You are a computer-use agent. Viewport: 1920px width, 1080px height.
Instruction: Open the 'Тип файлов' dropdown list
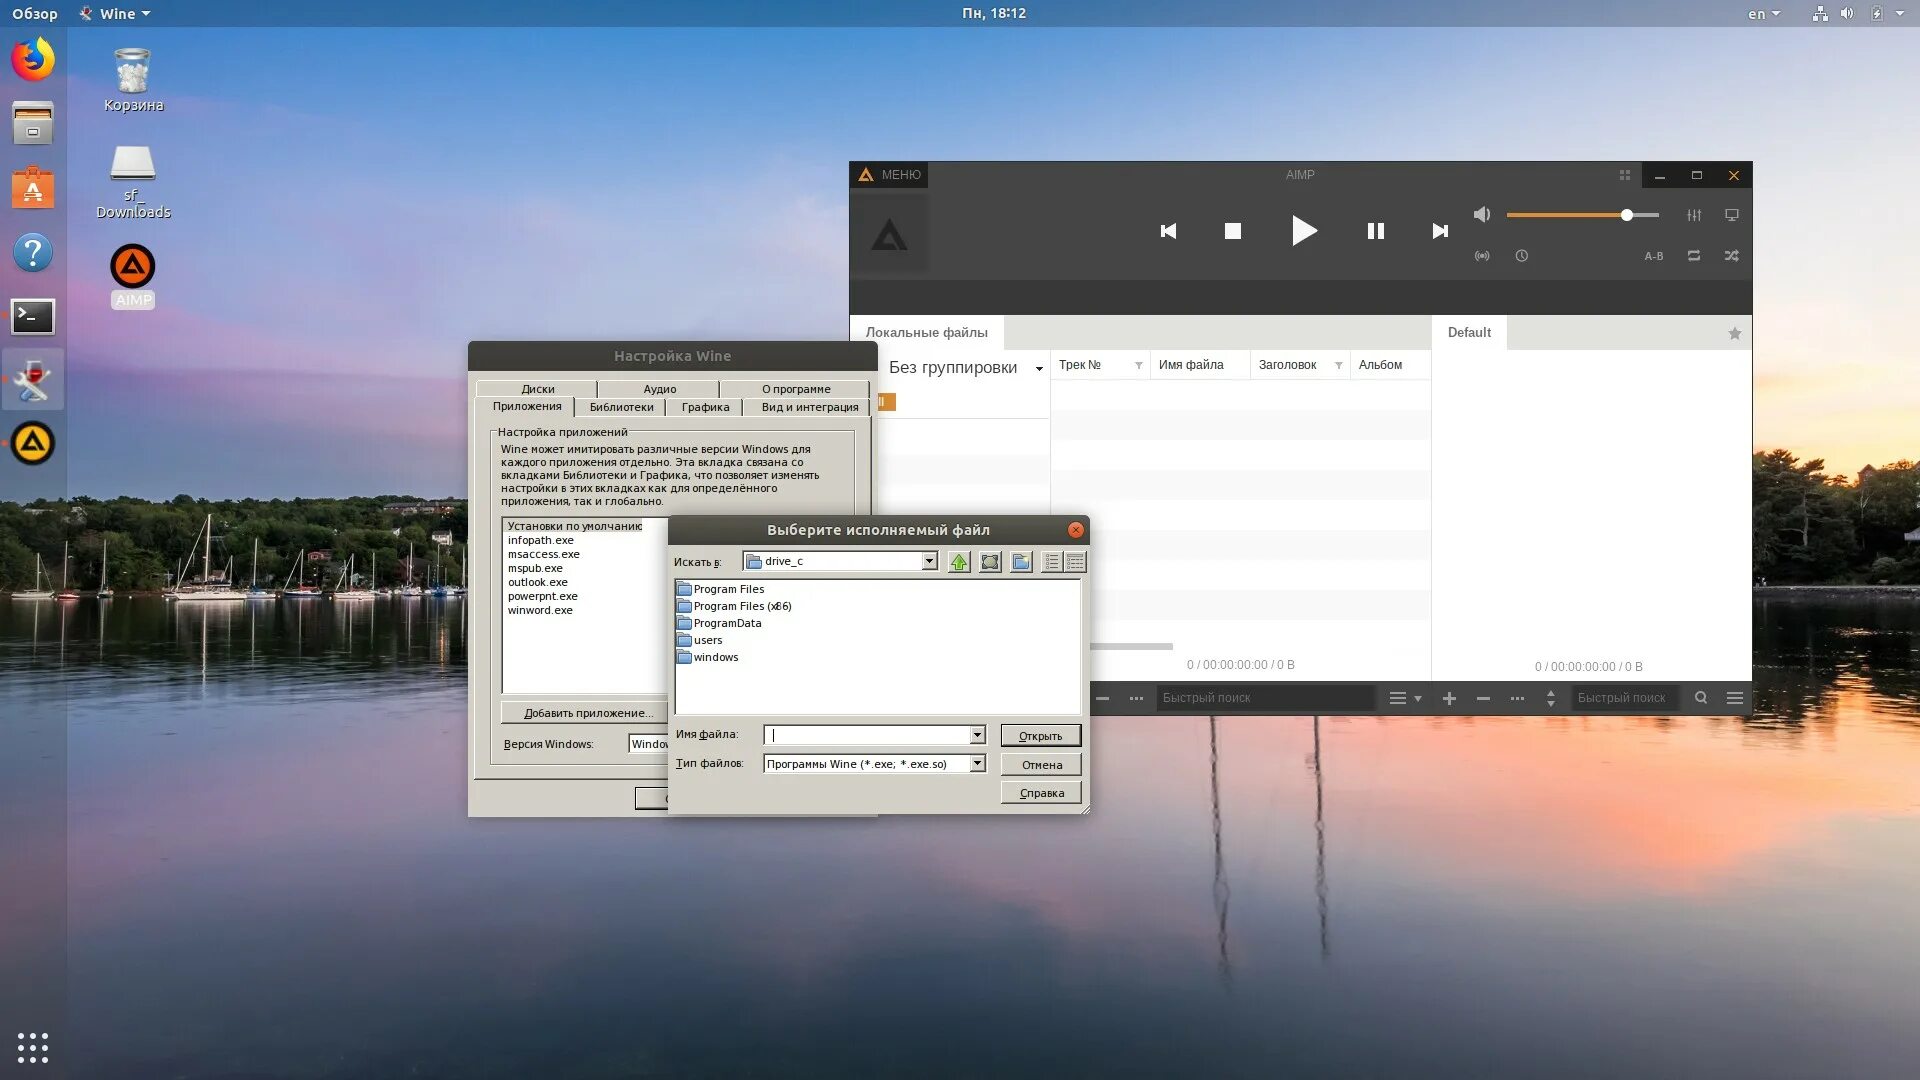977,764
